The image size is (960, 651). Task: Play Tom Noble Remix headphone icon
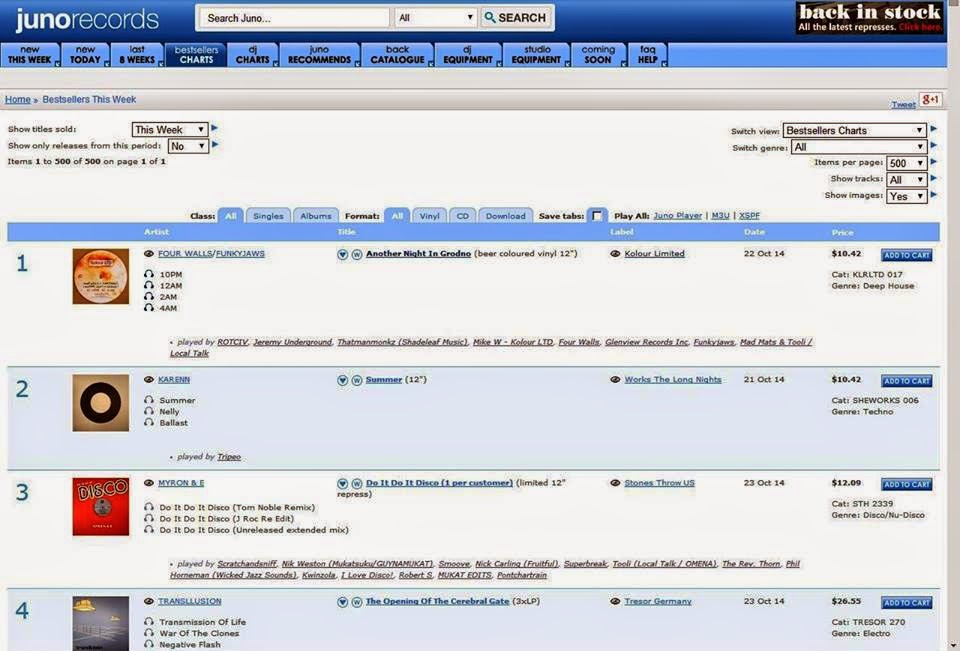coord(149,507)
